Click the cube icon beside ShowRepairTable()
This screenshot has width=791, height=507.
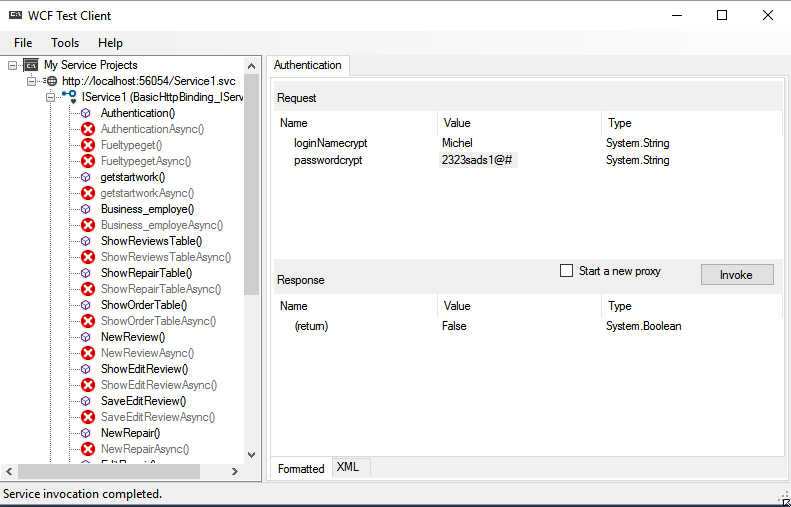point(86,273)
